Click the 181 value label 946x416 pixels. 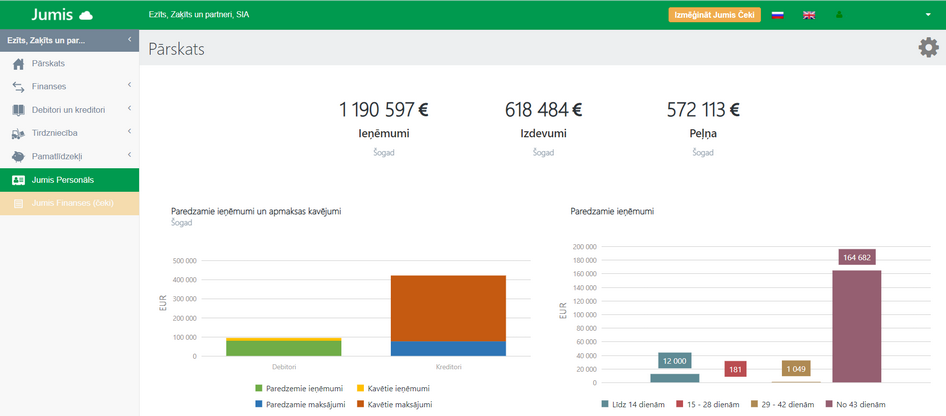[735, 369]
